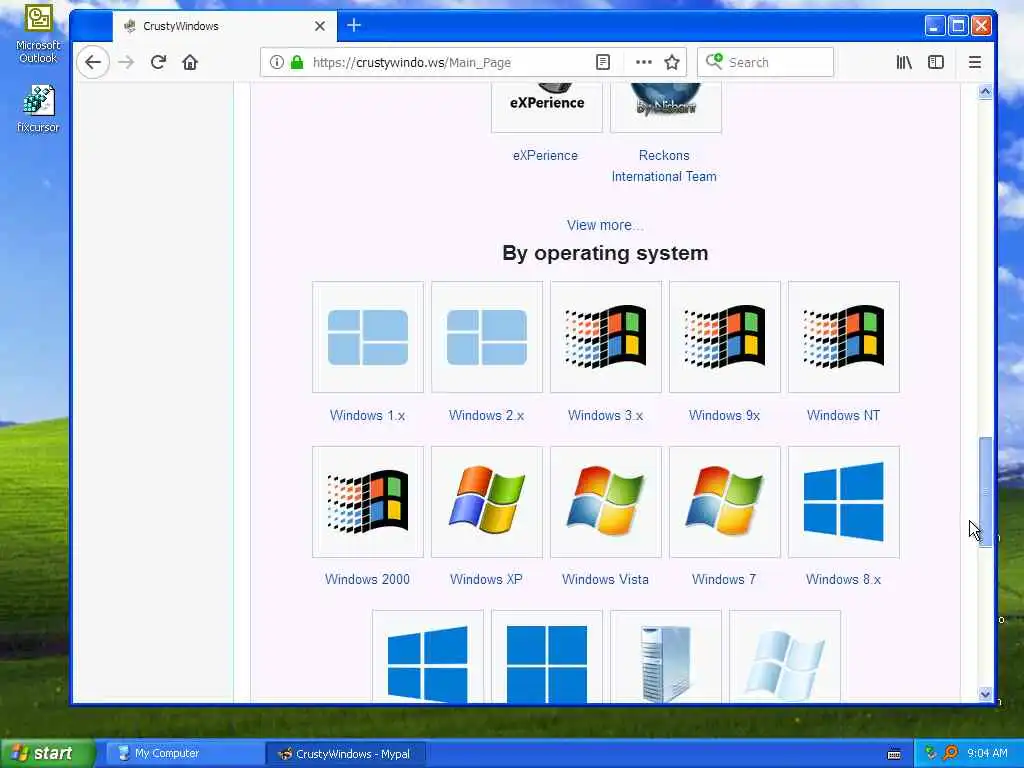Click the keyboard icon on taskbar
The image size is (1024, 768).
pos(895,754)
